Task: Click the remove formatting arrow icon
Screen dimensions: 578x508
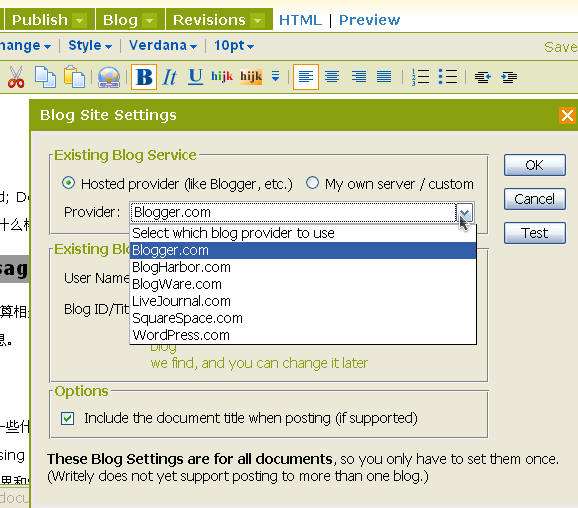Action: pos(275,76)
